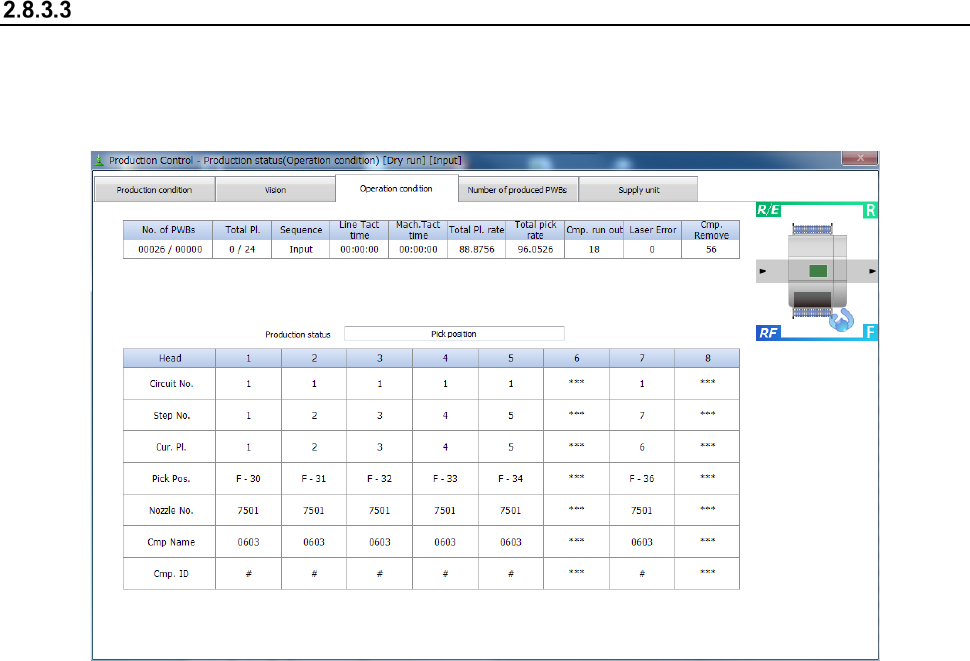Click the Cmp. run out value 18
The height and width of the screenshot is (661, 970).
pyautogui.click(x=594, y=249)
